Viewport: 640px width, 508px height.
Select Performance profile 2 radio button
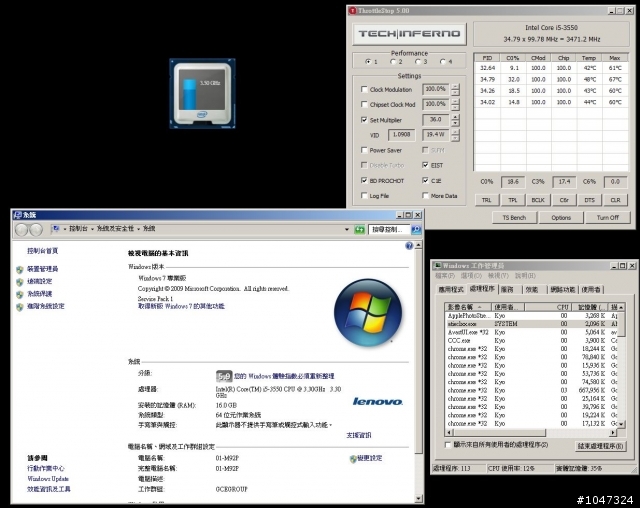(393, 62)
